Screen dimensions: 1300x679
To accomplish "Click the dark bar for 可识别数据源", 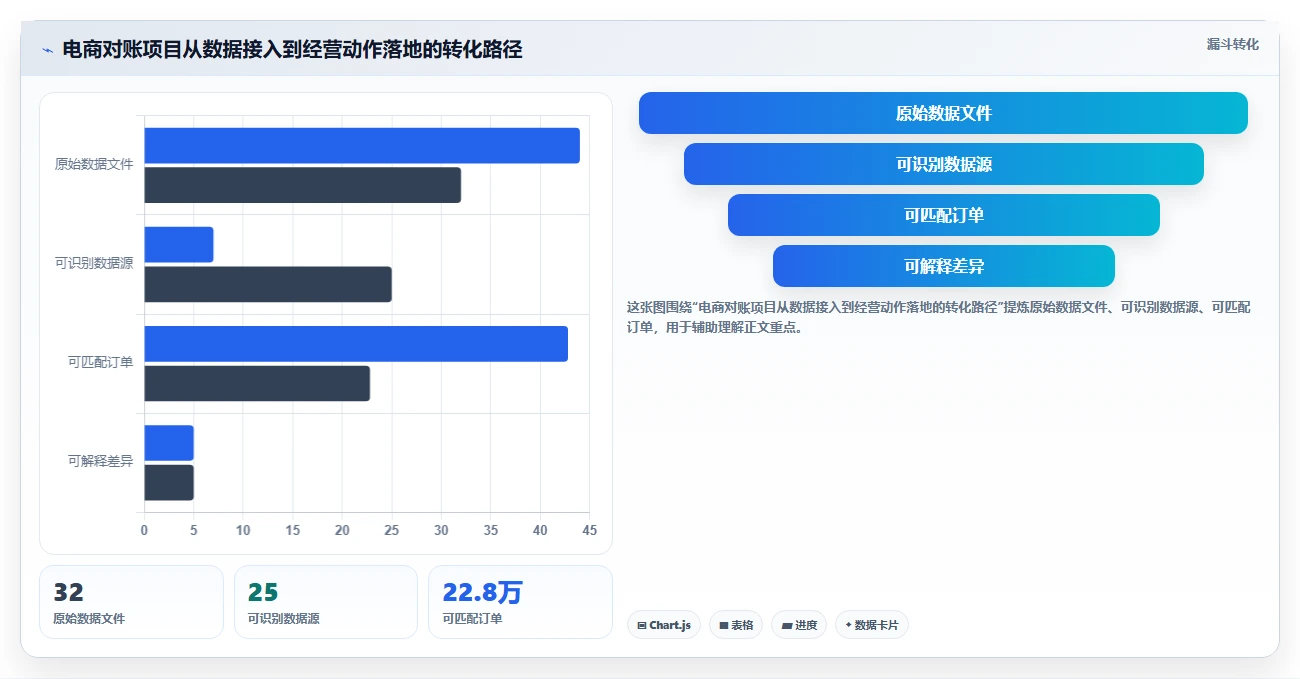I will 268,284.
